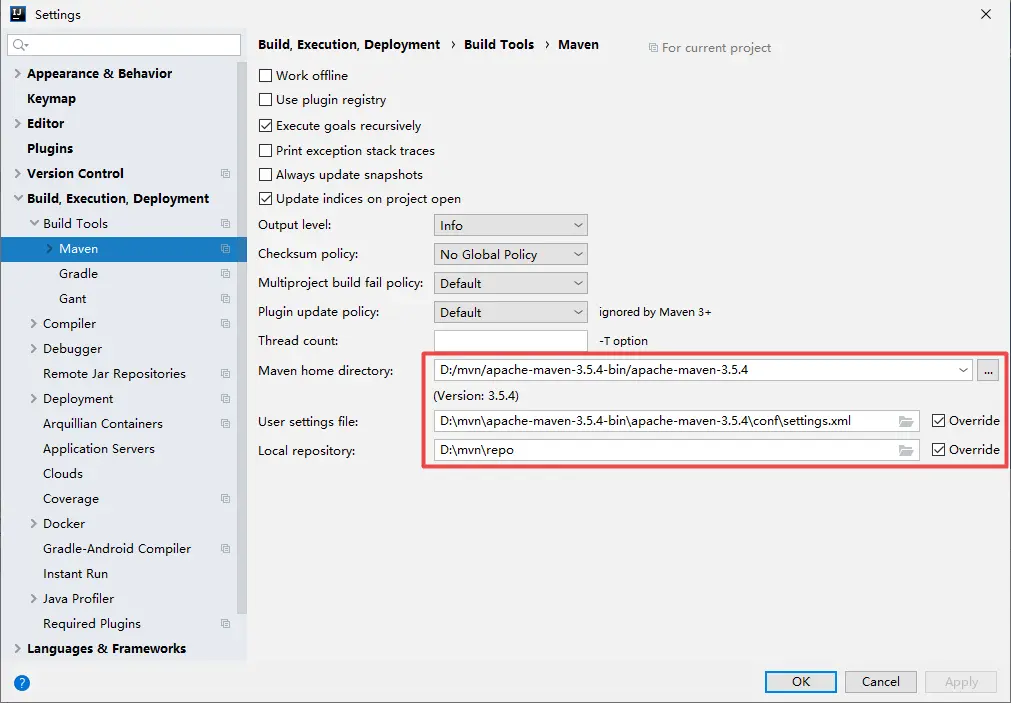This screenshot has width=1011, height=703.
Task: Click the For current project icon
Action: tap(653, 48)
